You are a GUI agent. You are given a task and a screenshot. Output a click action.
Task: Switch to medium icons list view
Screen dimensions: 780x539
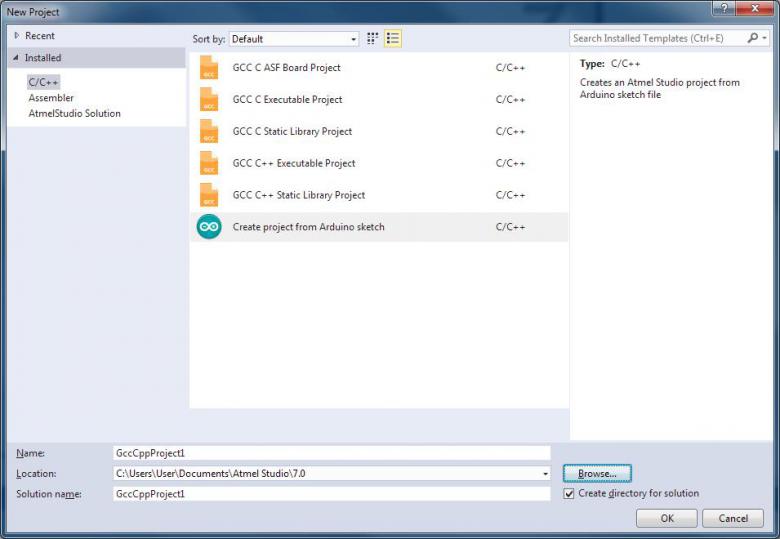pyautogui.click(x=392, y=38)
